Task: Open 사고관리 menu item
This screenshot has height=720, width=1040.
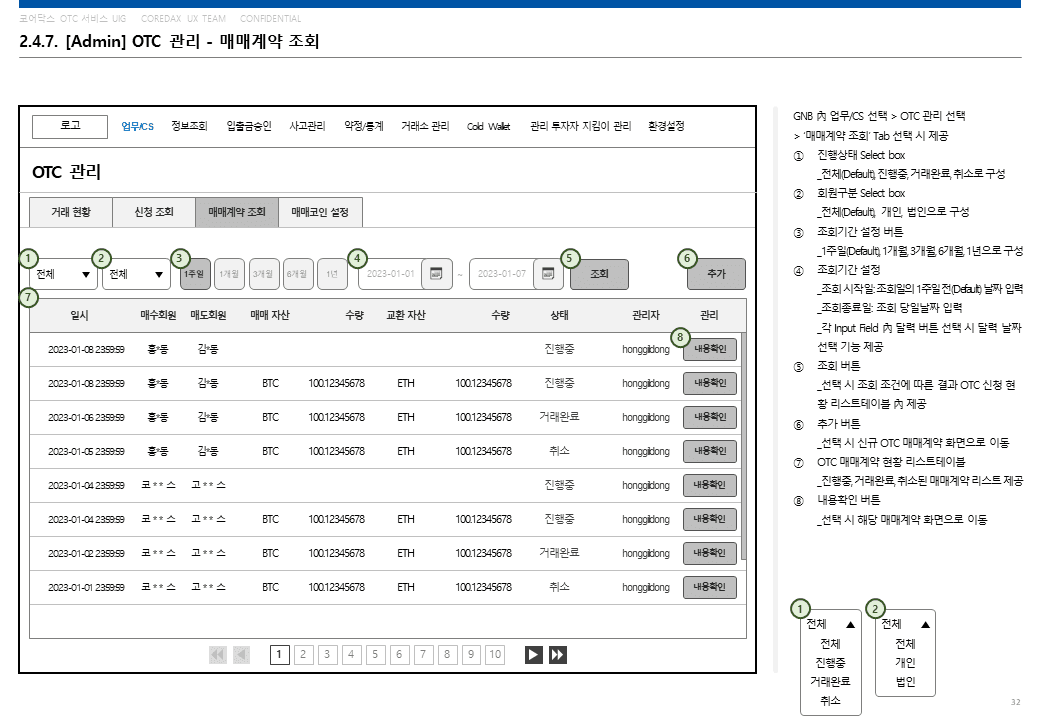Action: pyautogui.click(x=307, y=126)
